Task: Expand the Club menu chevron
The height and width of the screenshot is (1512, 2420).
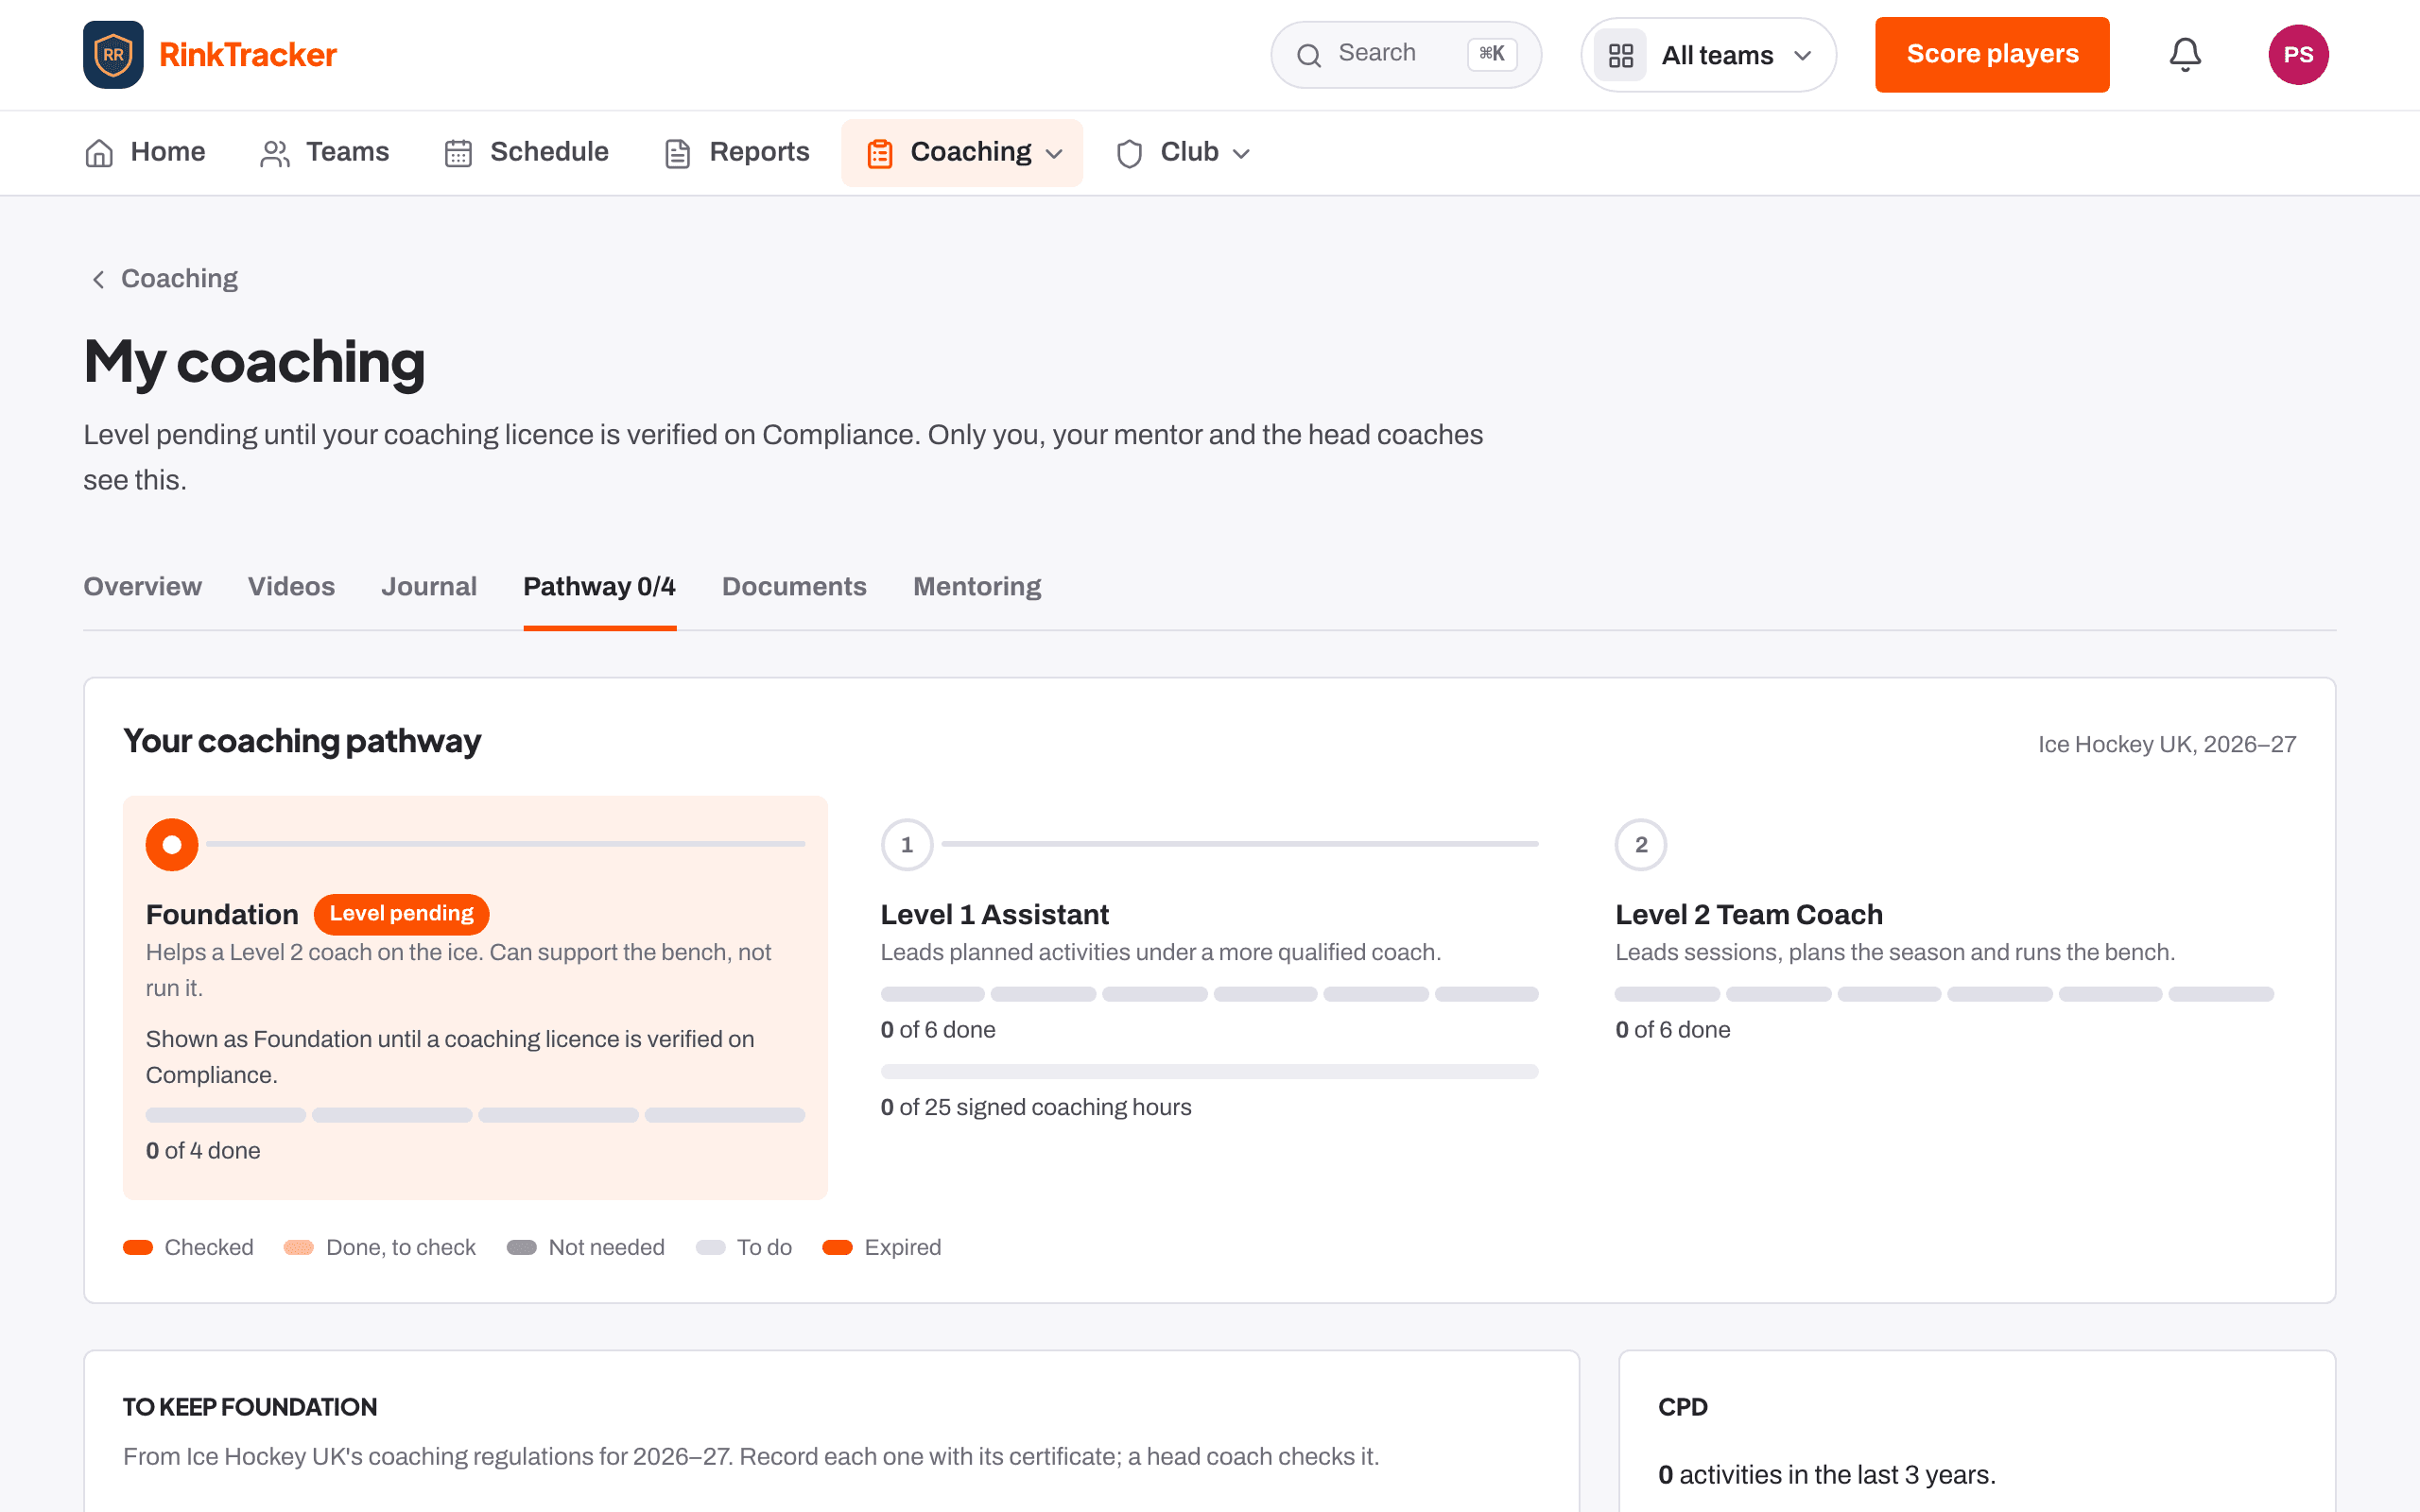Action: pos(1241,154)
